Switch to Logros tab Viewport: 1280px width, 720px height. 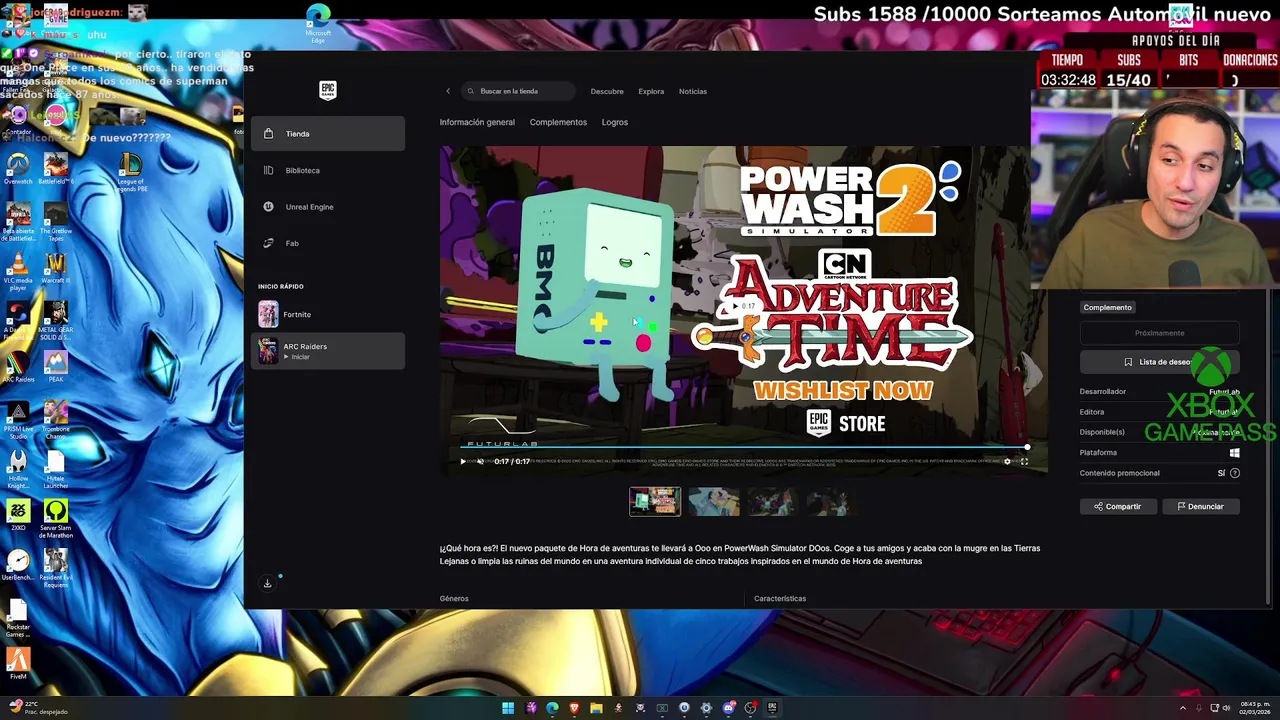point(615,122)
